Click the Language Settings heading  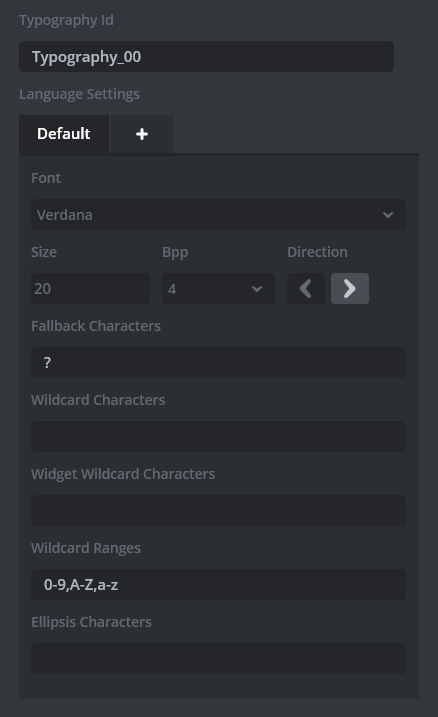tap(80, 94)
